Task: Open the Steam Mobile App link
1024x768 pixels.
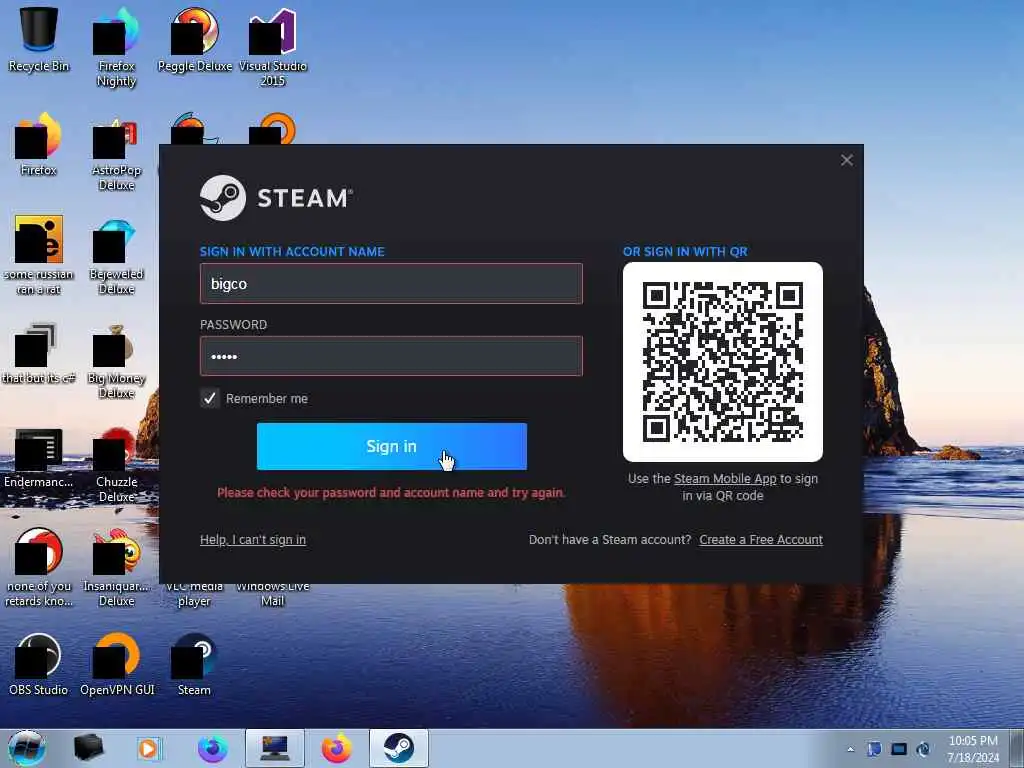Action: tap(725, 479)
